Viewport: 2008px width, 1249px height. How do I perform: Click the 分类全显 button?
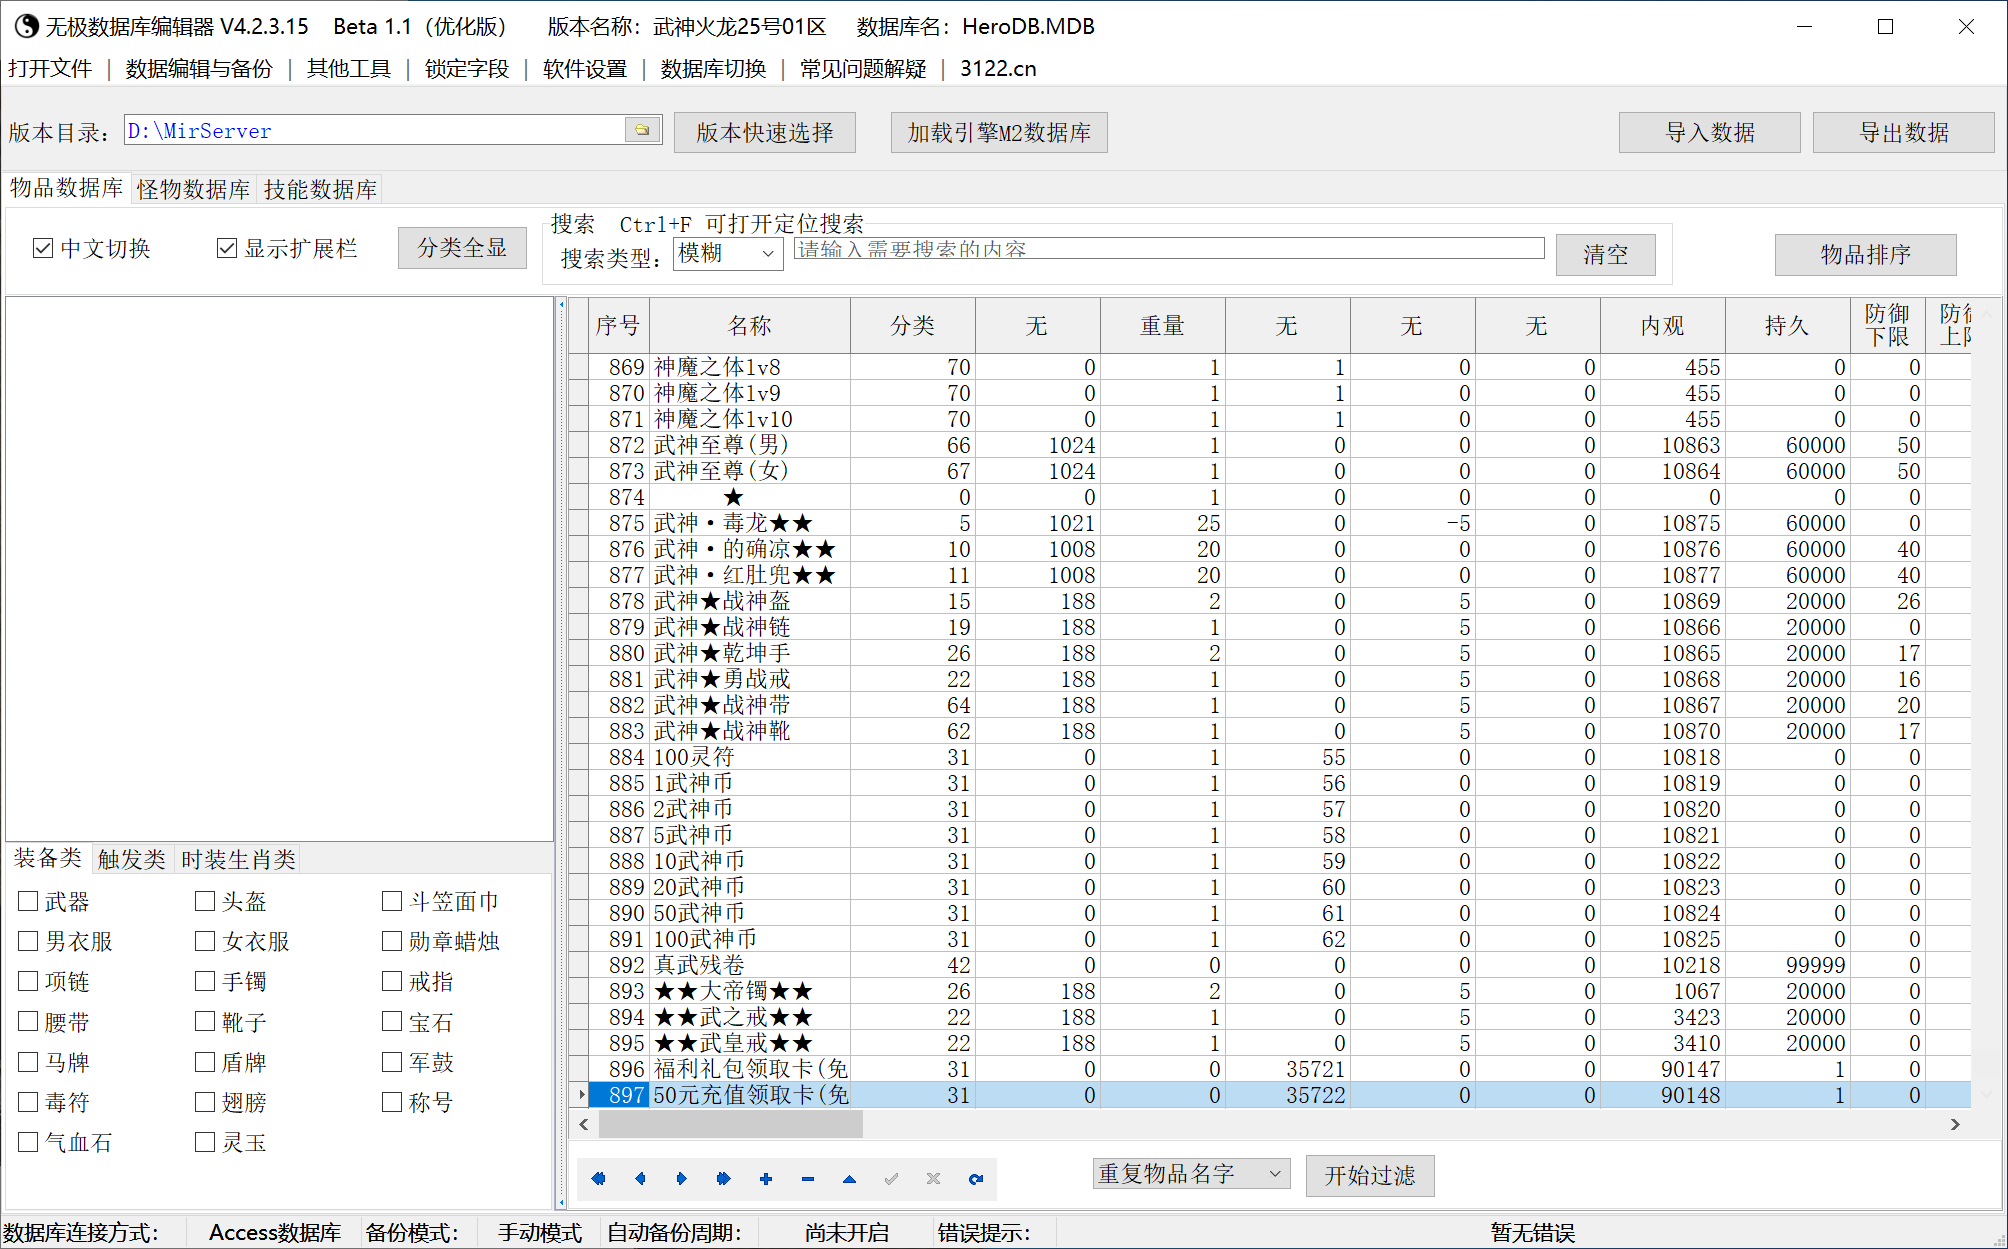tap(462, 248)
